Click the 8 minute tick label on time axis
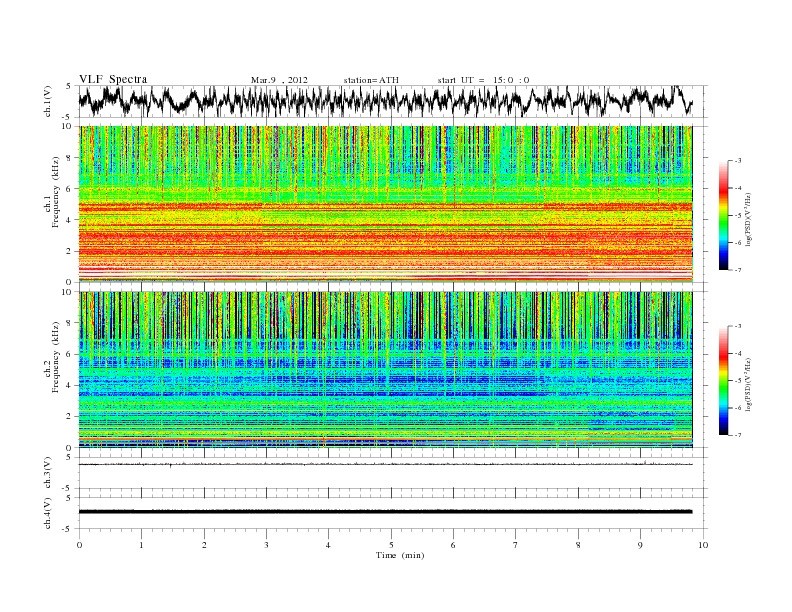 coord(578,545)
